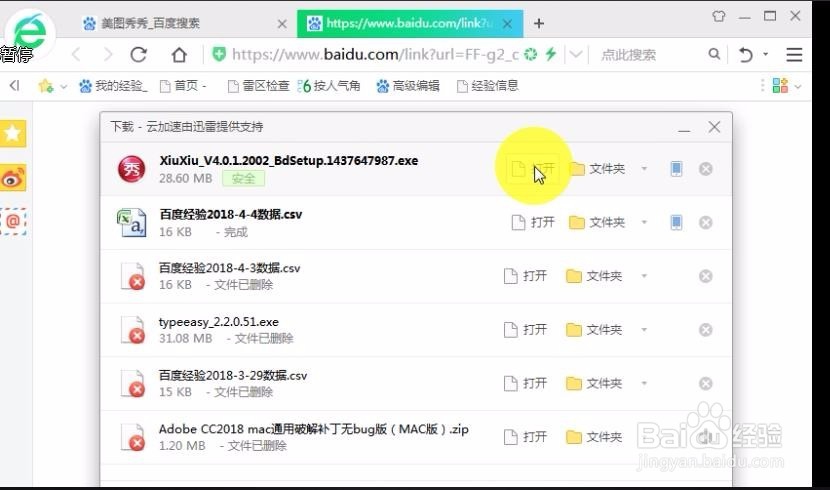Click the magnifier search icon
This screenshot has width=830, height=490.
tap(714, 54)
